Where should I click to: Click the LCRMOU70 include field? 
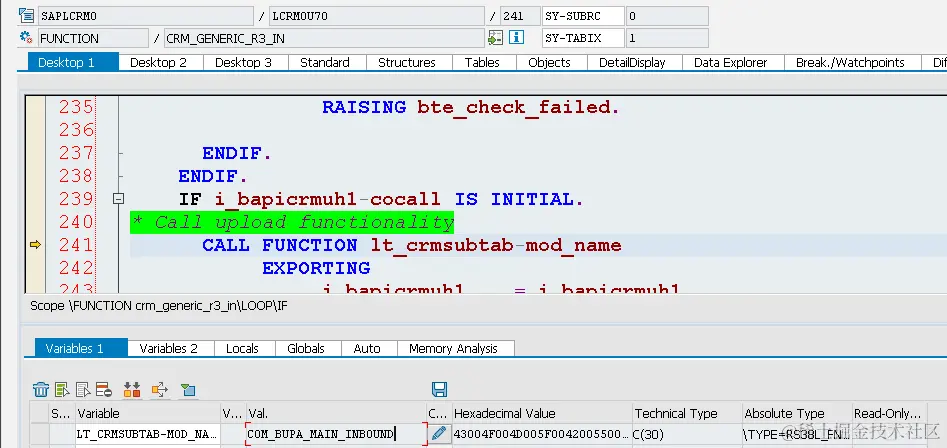click(377, 16)
